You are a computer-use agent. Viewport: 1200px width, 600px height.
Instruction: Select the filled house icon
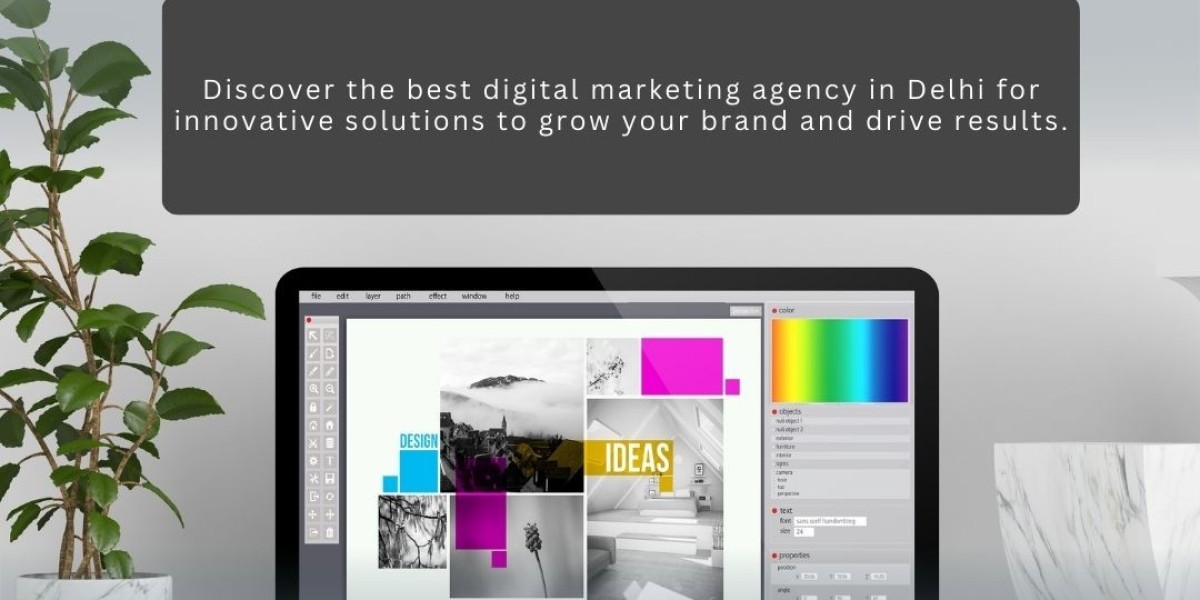pyautogui.click(x=329, y=425)
